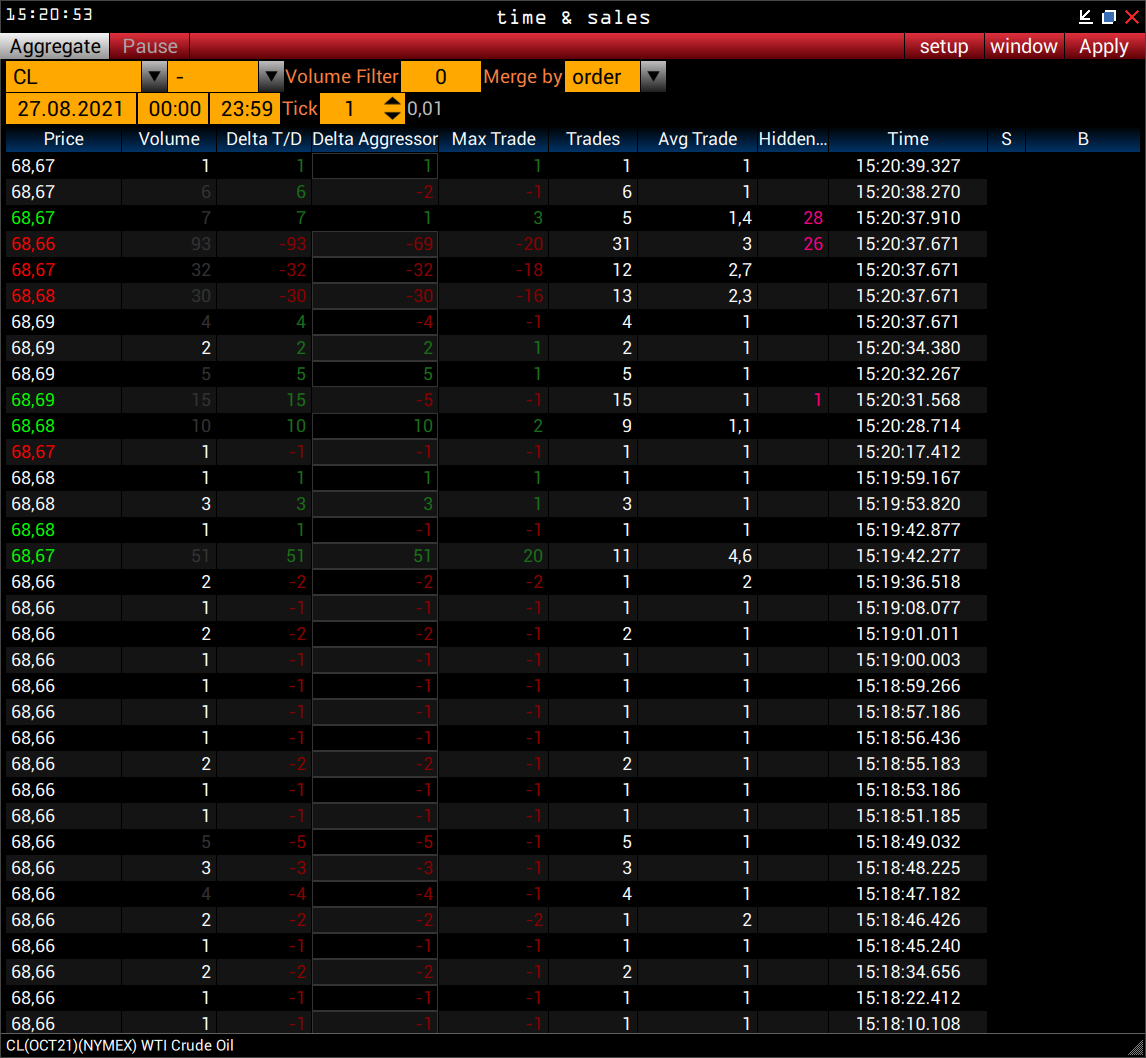The width and height of the screenshot is (1146, 1058).
Task: Click the Delta Aggressor column header
Action: [375, 139]
